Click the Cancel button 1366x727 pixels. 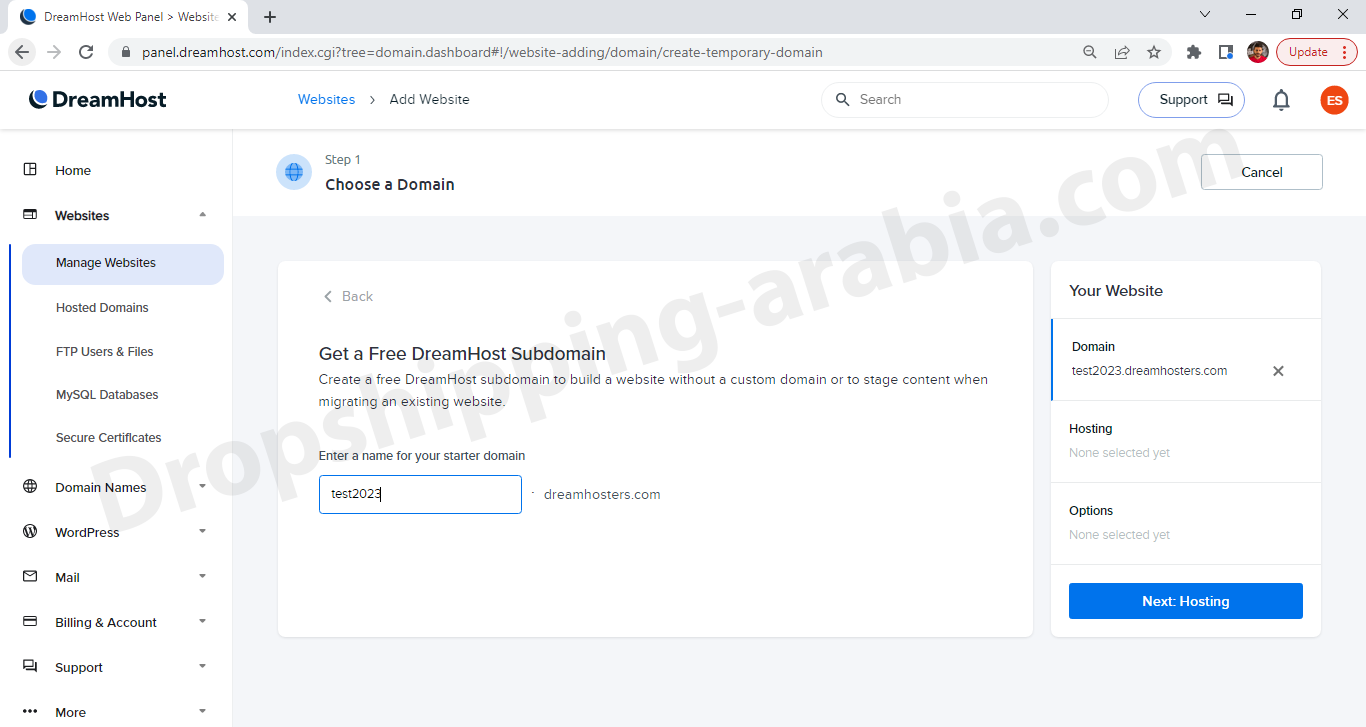(1262, 172)
